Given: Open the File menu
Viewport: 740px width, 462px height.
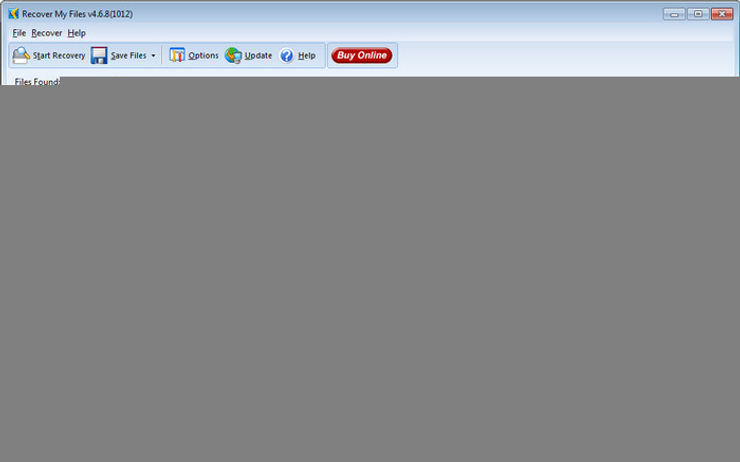Looking at the screenshot, I should pyautogui.click(x=19, y=33).
